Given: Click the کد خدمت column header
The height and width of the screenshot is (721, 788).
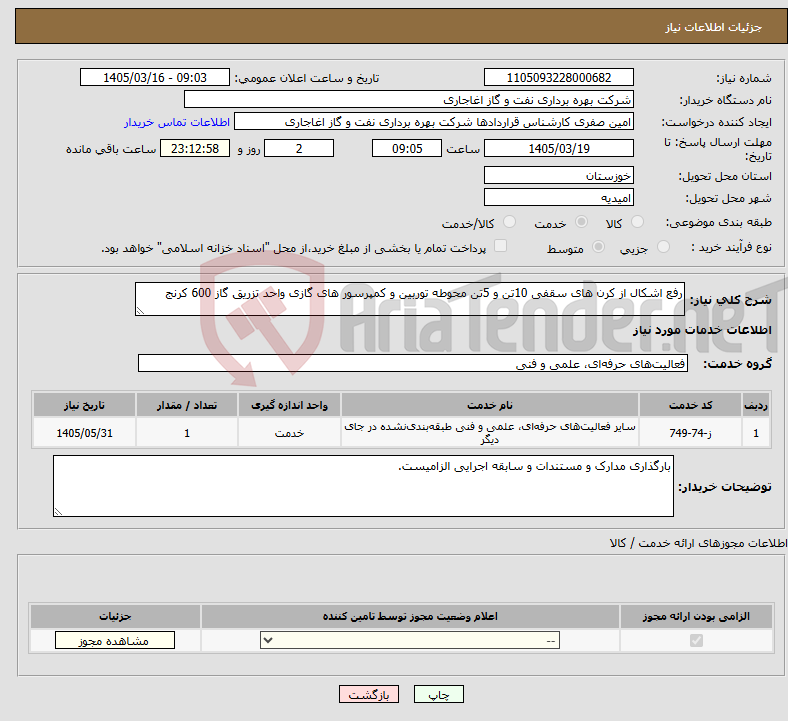Looking at the screenshot, I should pos(691,405).
